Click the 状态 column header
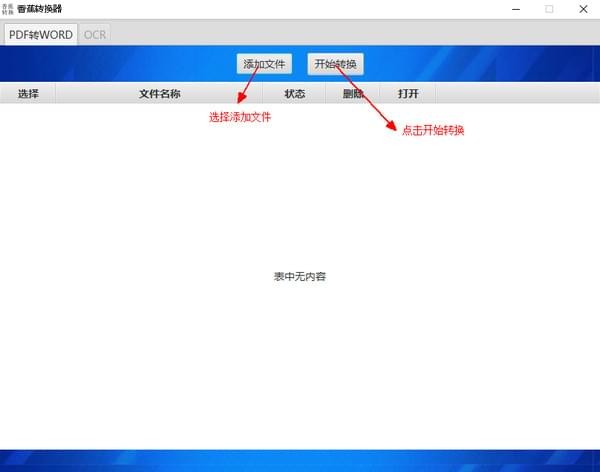Screen dimensions: 600x472 click(294, 93)
